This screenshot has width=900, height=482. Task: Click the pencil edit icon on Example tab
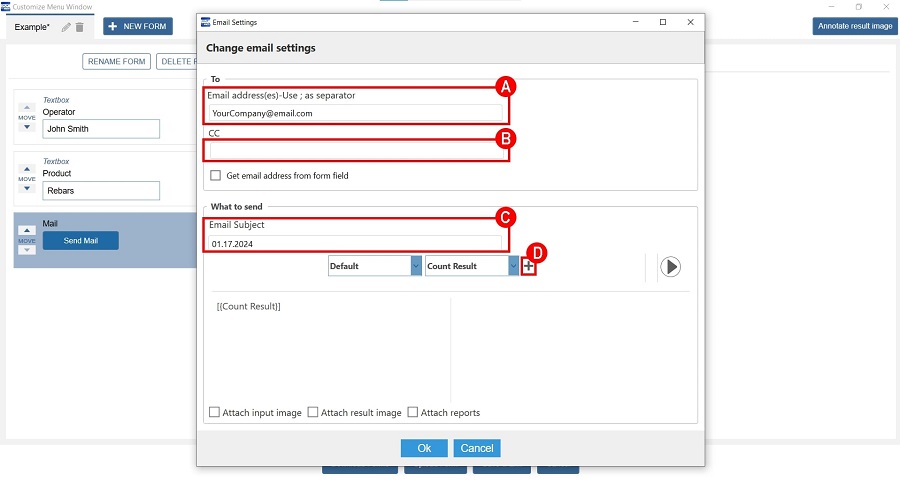tap(66, 27)
